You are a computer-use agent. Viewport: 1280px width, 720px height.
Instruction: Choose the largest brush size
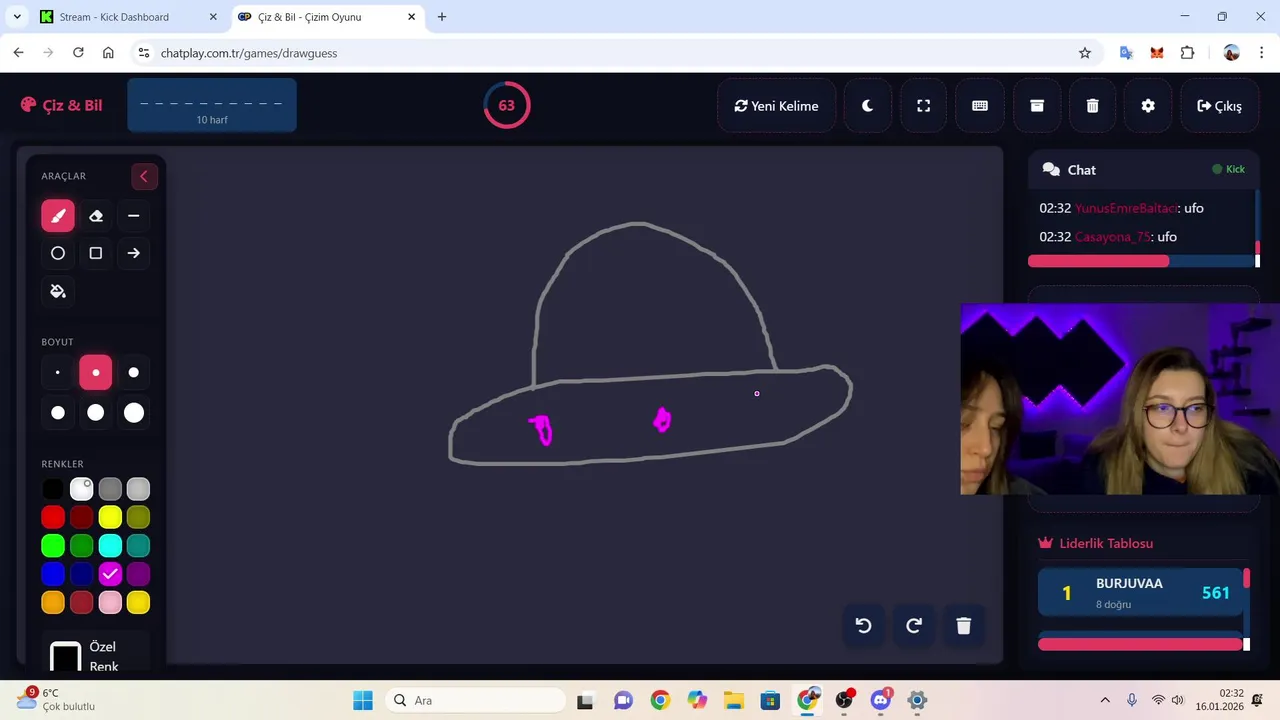click(x=133, y=413)
